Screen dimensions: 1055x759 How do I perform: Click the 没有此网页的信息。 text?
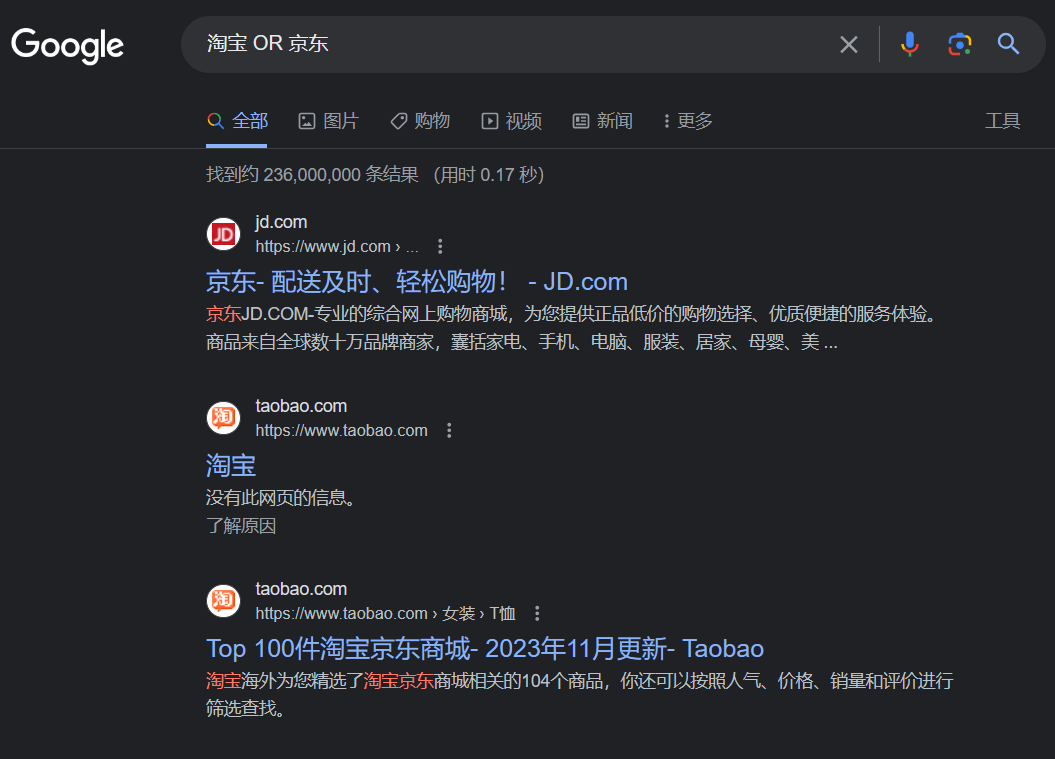coord(281,497)
